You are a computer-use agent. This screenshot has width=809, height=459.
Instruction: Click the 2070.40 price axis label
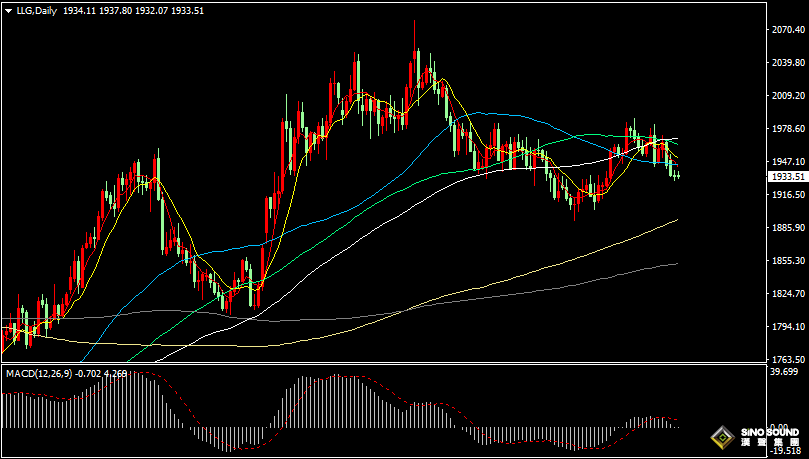coord(787,31)
